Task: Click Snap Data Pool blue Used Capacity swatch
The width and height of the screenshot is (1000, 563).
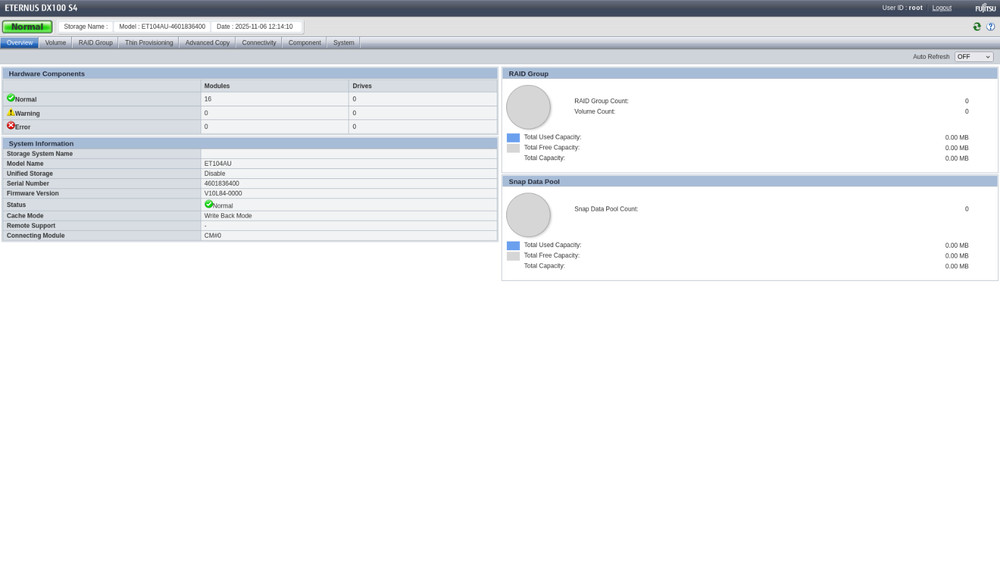Action: click(513, 245)
